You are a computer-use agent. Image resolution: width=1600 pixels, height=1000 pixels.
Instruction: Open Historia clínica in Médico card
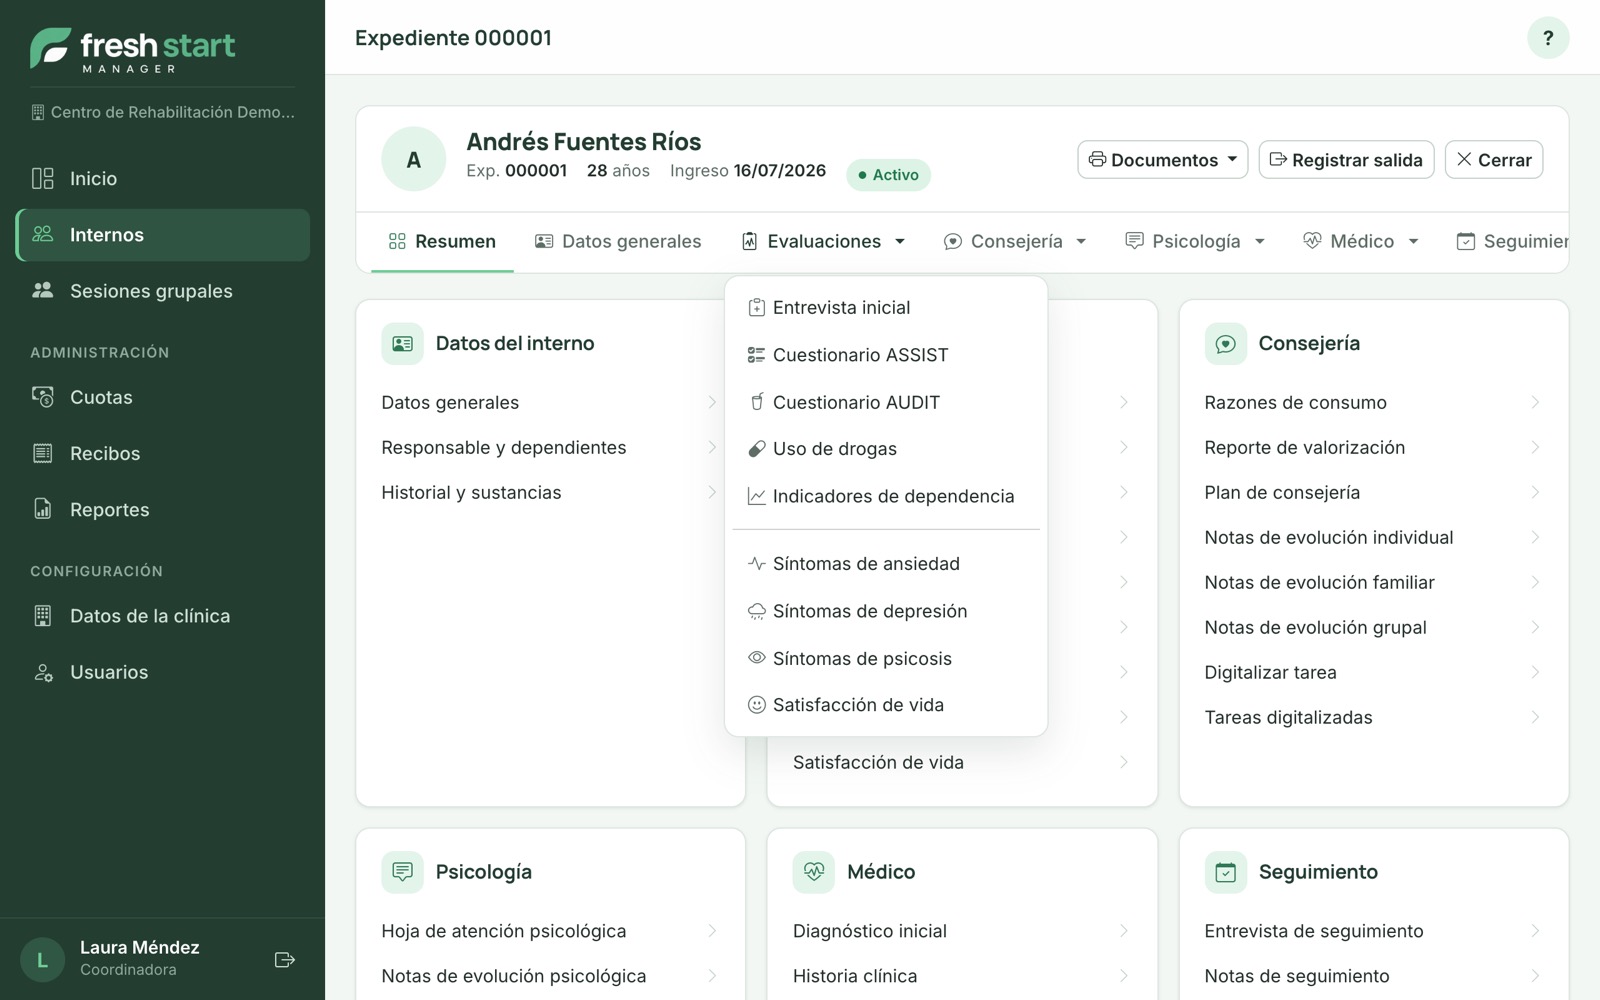(961, 976)
